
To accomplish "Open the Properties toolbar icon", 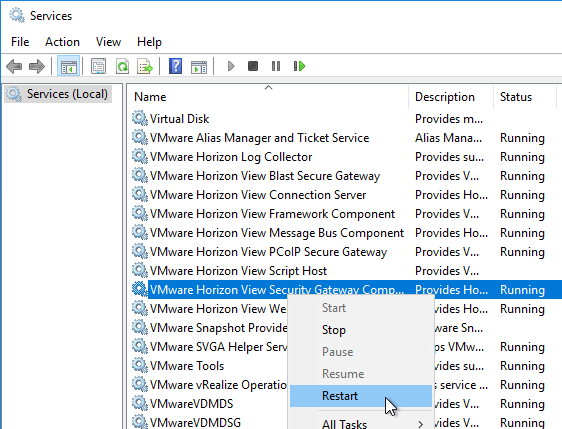I will [x=98, y=66].
